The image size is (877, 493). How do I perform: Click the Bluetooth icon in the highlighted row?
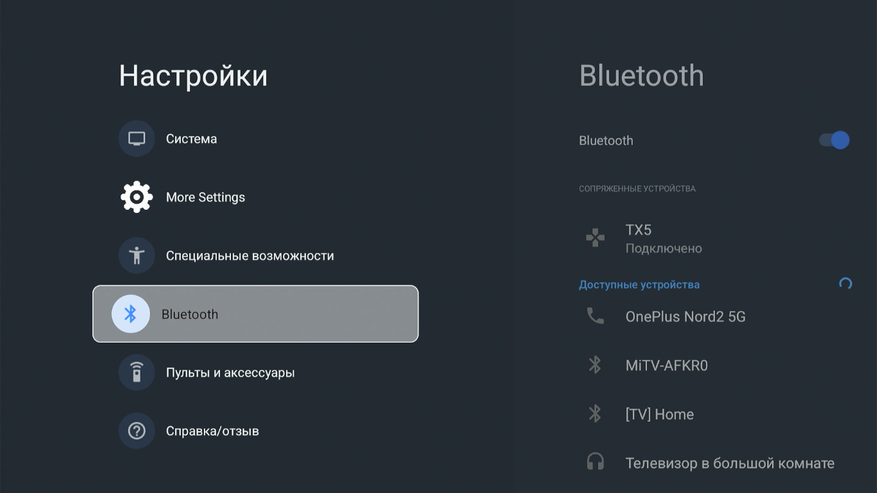click(130, 314)
